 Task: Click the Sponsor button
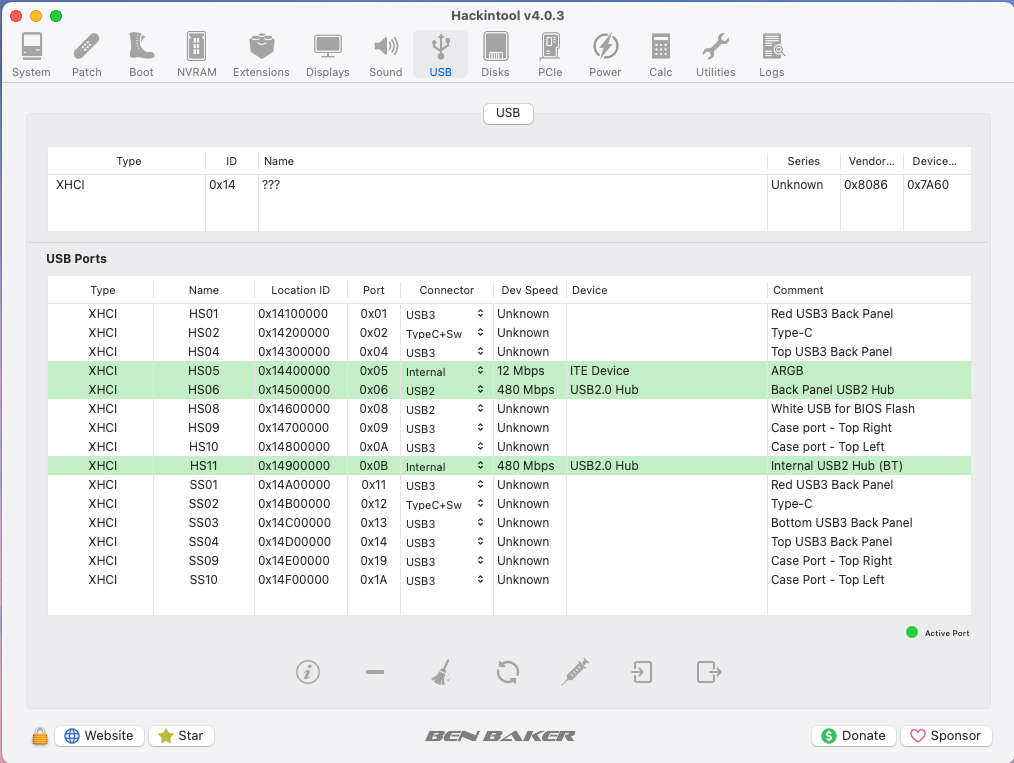[945, 736]
